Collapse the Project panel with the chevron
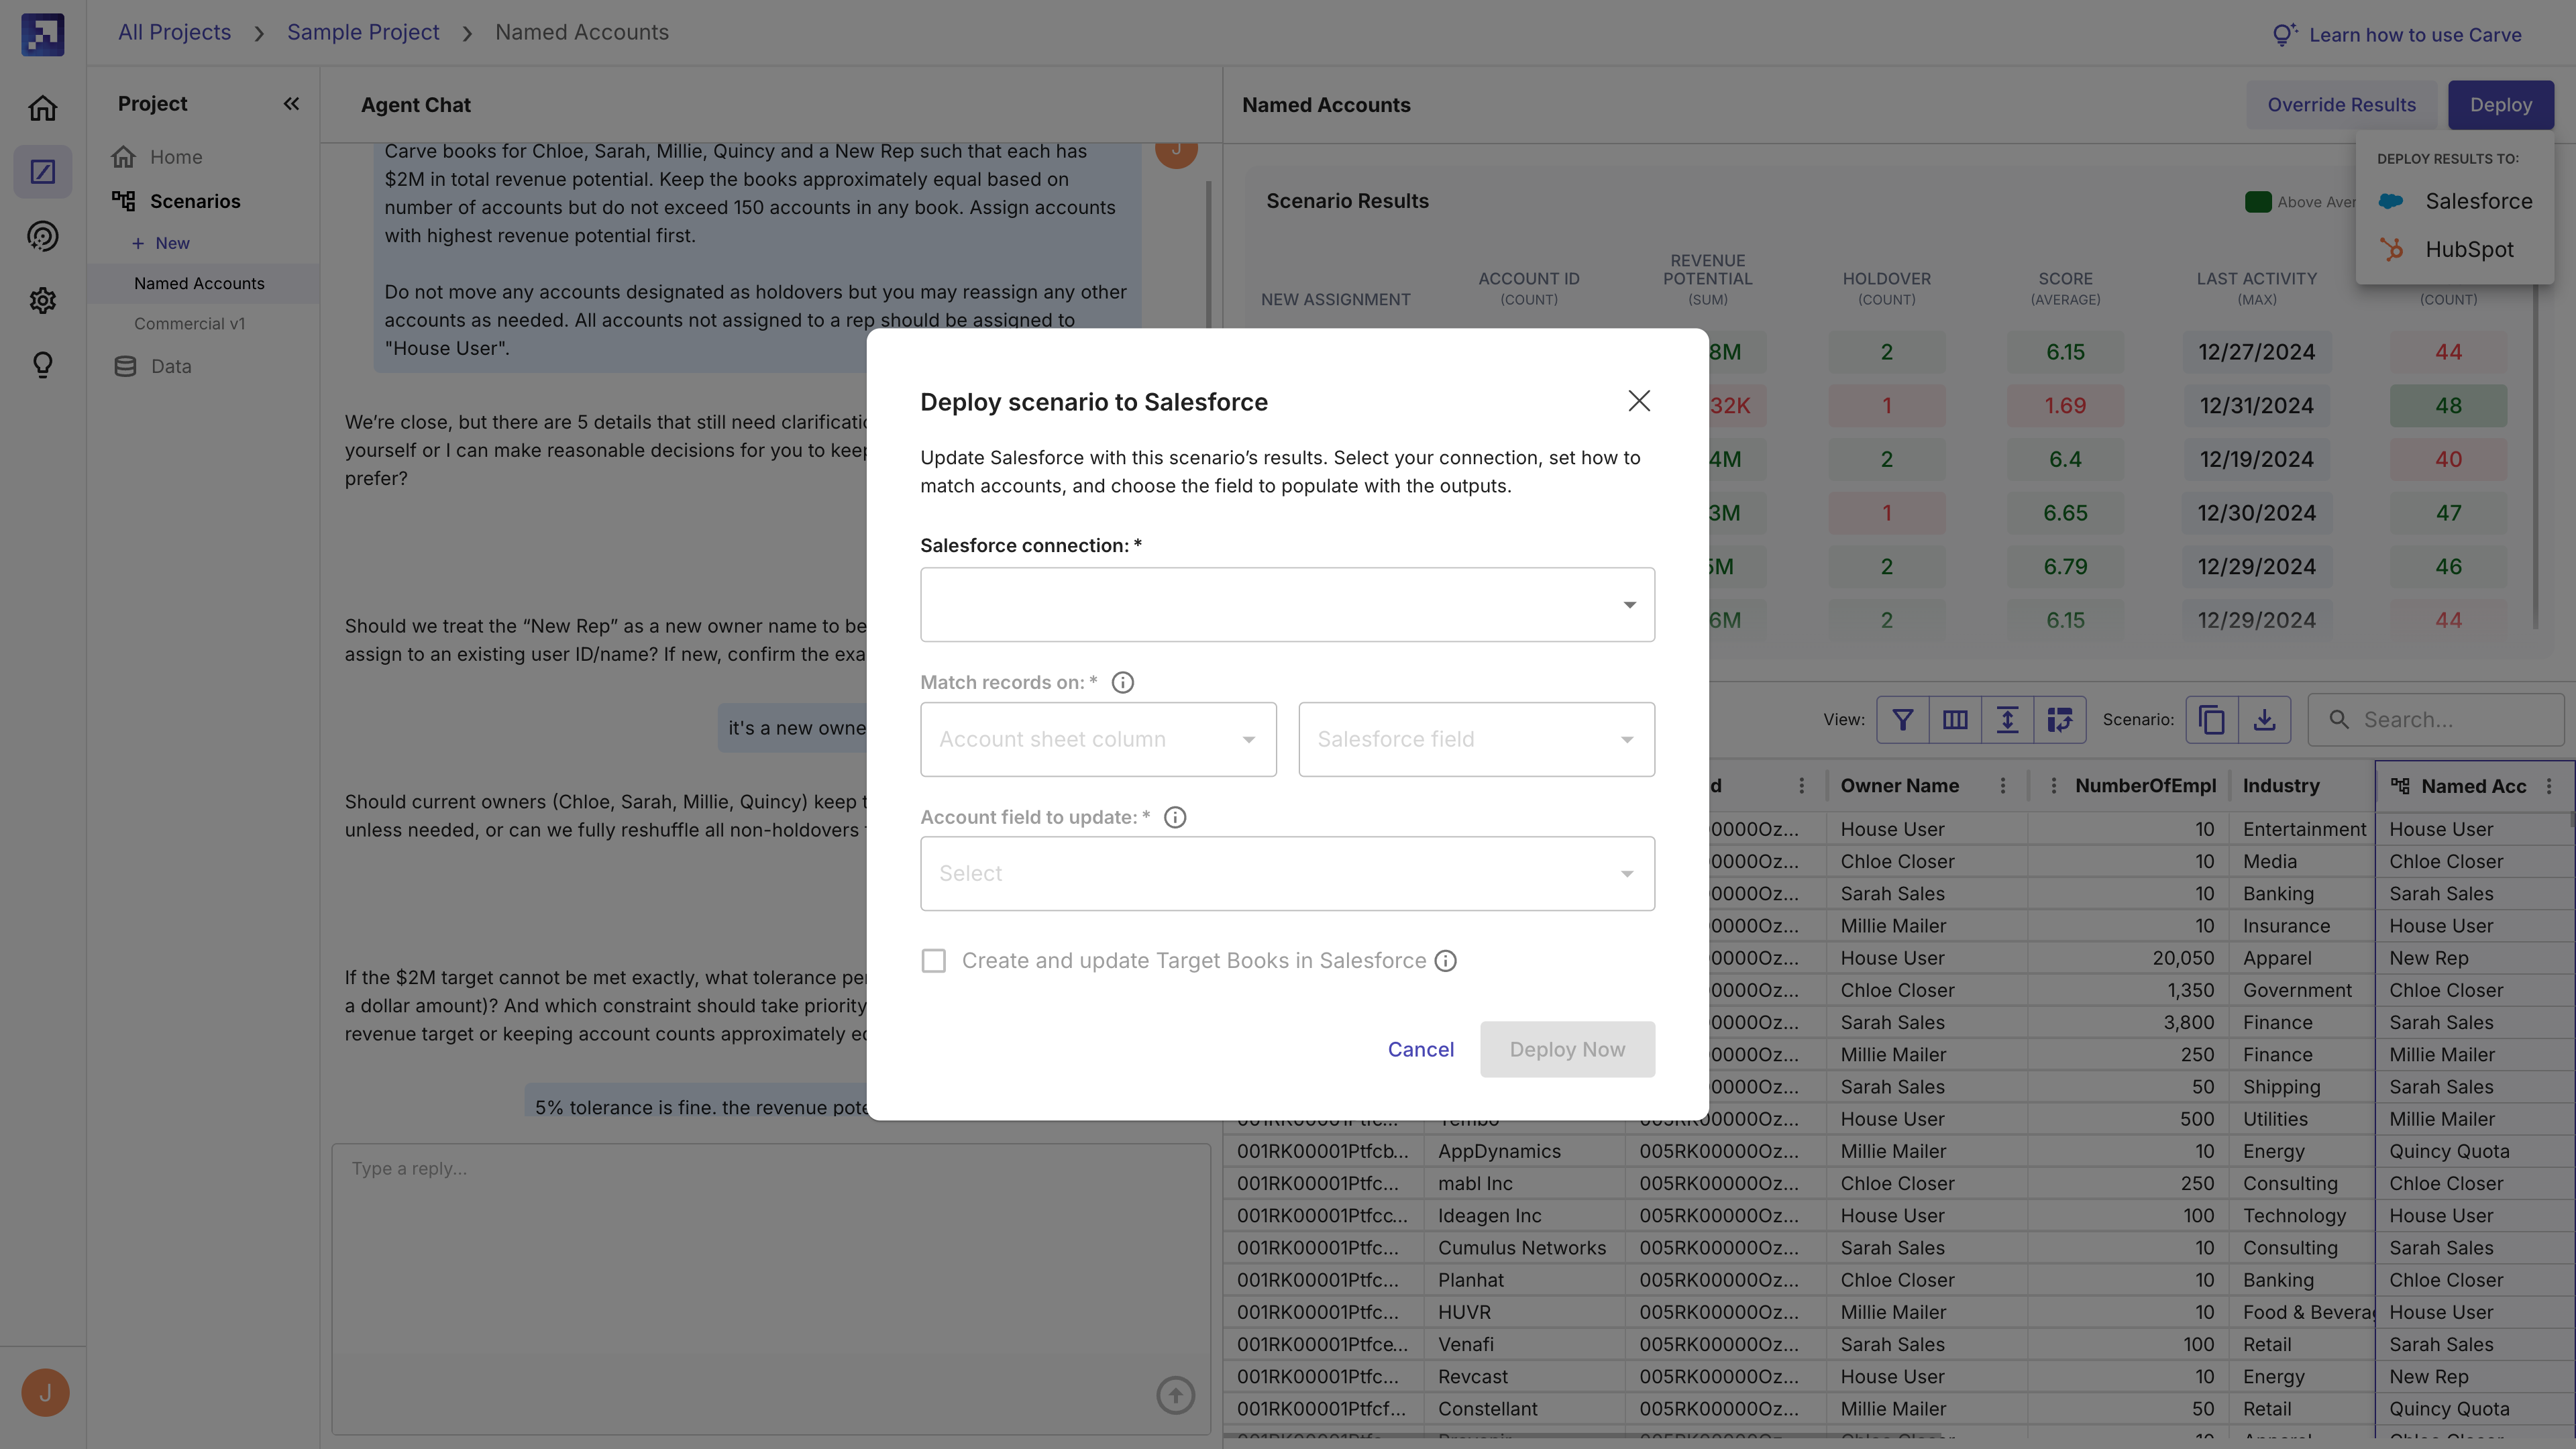This screenshot has height=1449, width=2576. pos(291,102)
